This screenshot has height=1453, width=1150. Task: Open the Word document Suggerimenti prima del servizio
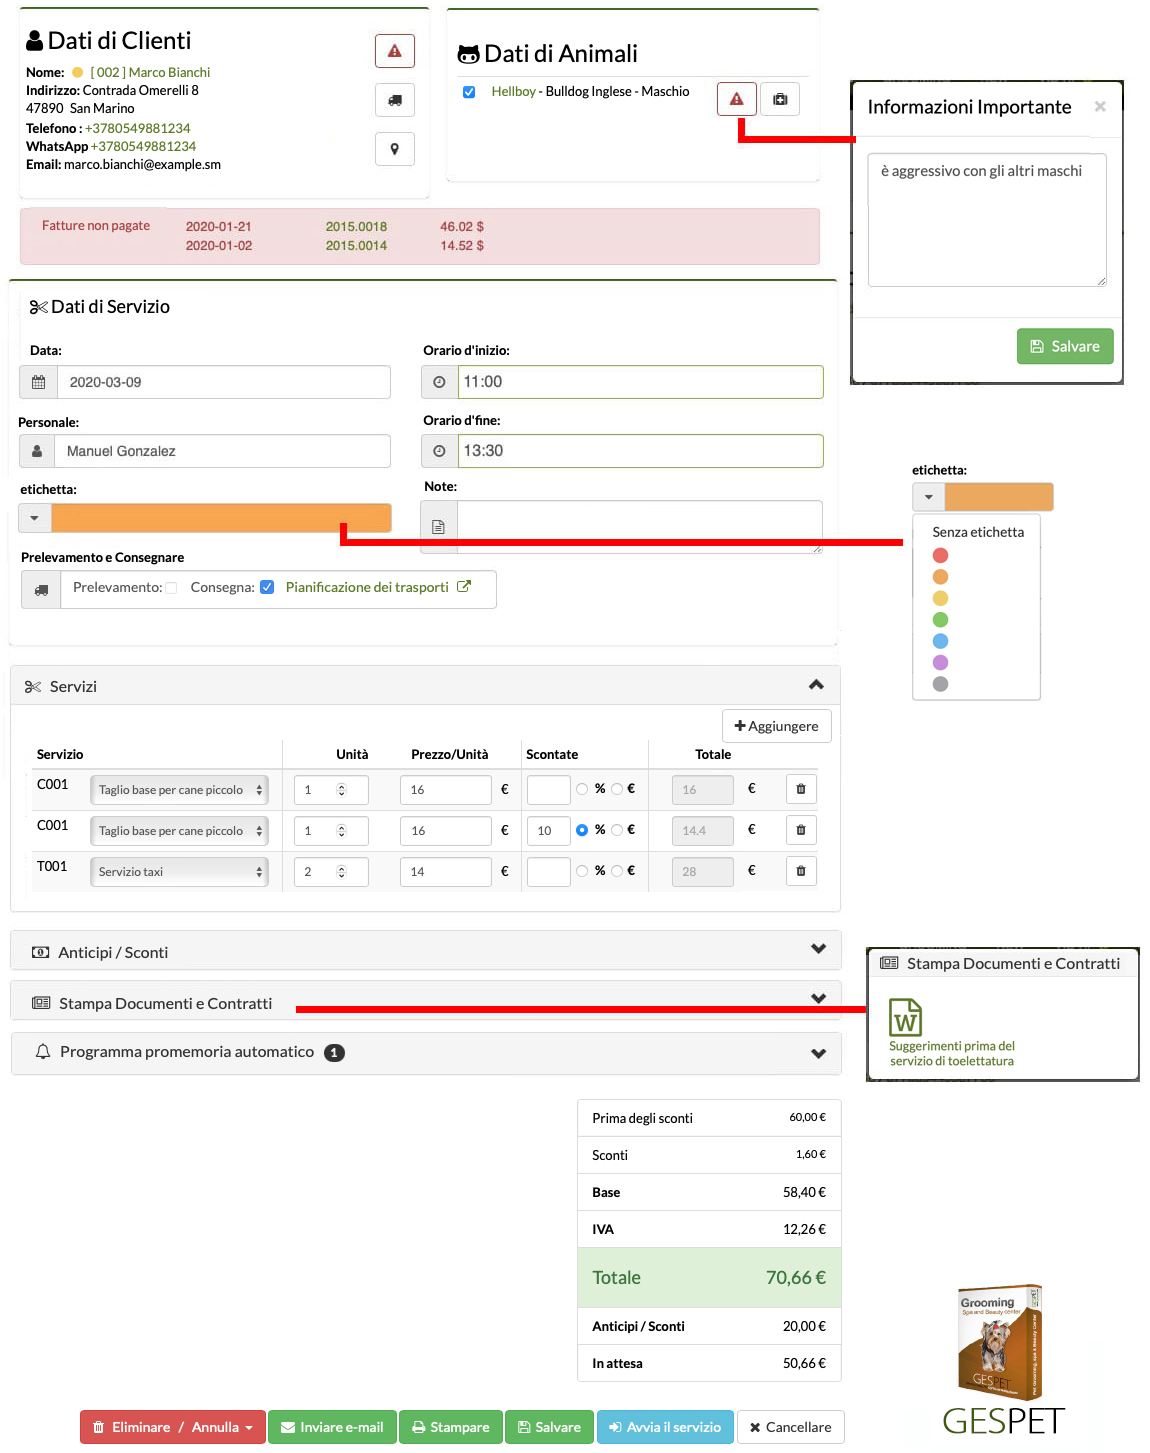906,1018
